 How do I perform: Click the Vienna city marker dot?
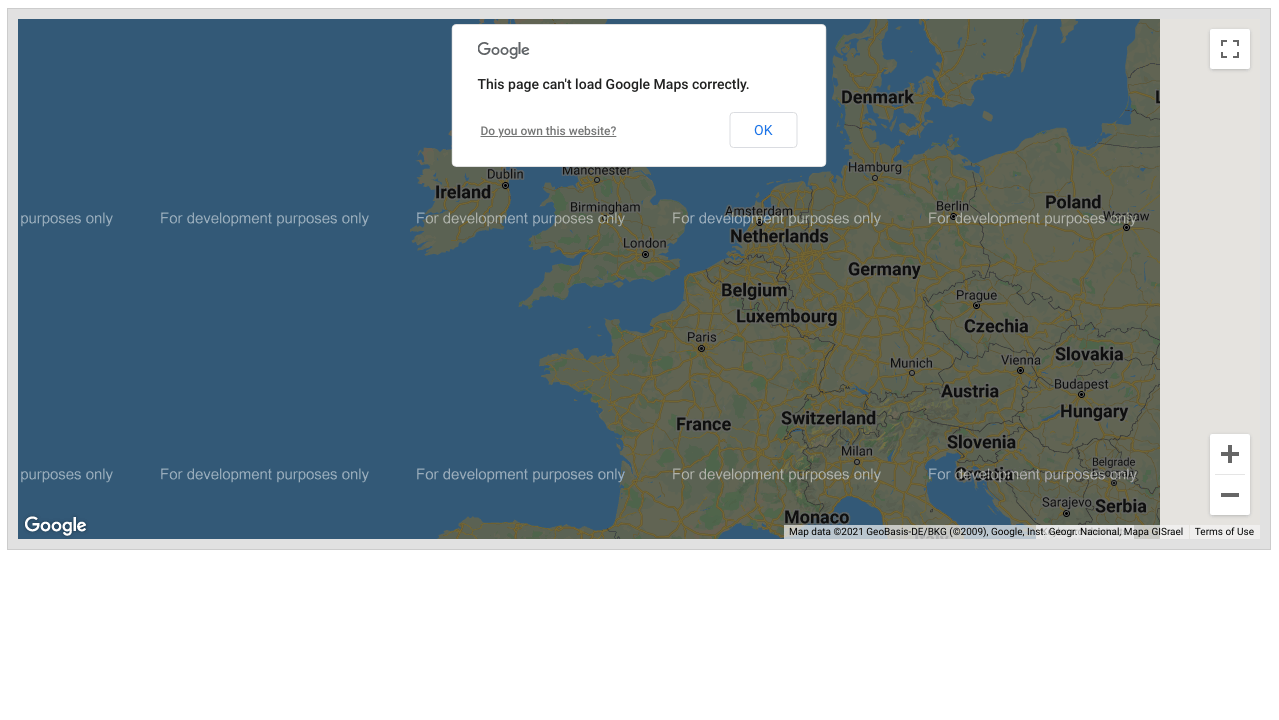1020,370
